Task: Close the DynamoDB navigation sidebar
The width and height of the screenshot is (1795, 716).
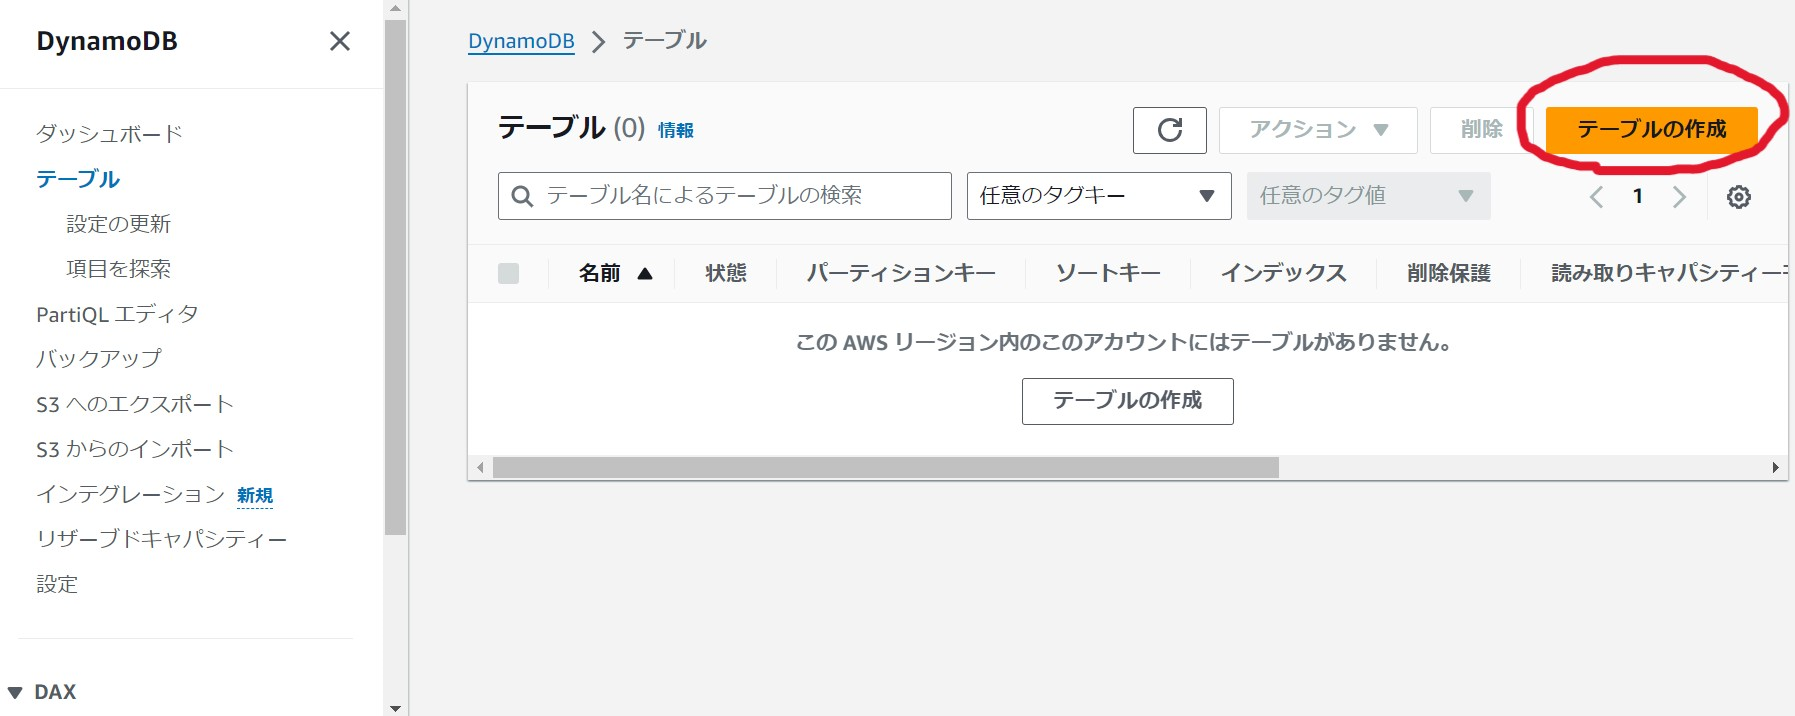Action: 340,41
